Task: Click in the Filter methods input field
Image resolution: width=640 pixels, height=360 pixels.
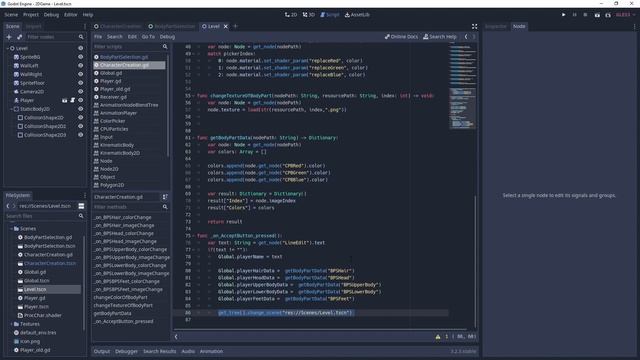Action: 127,207
